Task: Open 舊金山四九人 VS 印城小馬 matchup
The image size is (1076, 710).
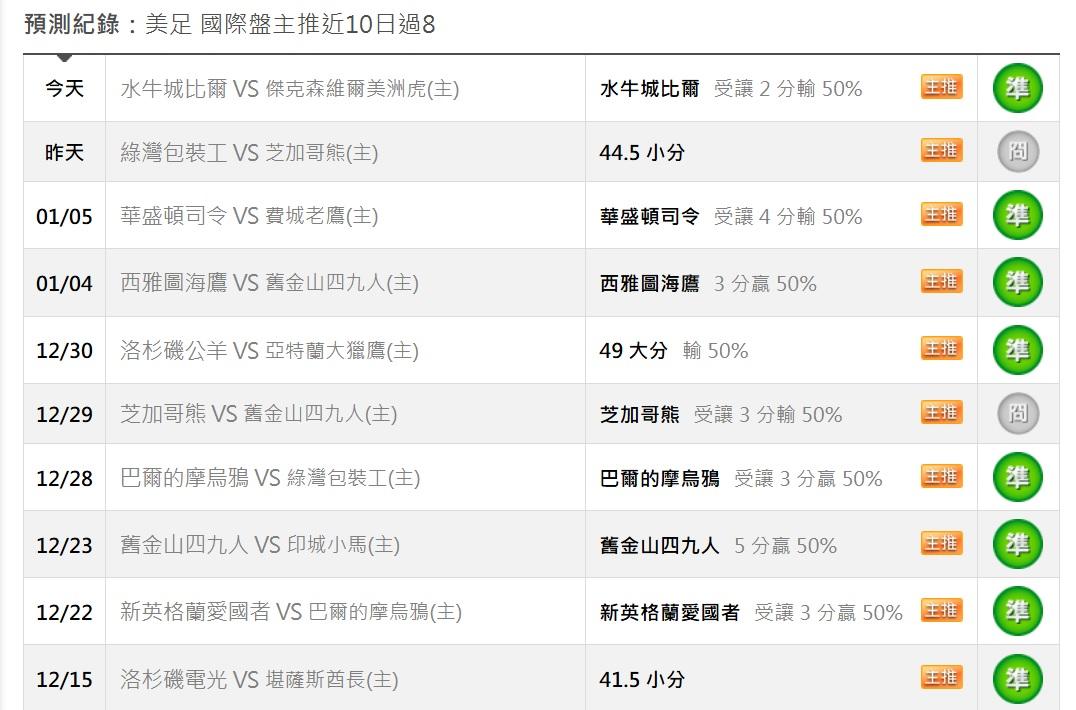Action: coord(259,546)
